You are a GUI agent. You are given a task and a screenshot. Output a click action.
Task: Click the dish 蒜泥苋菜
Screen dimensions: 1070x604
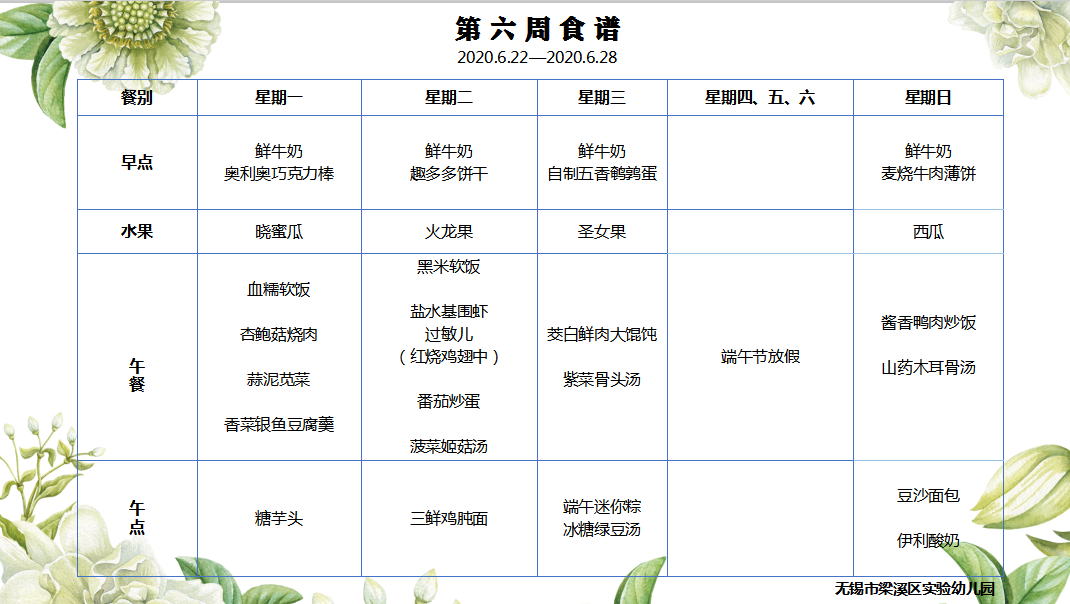(x=278, y=379)
